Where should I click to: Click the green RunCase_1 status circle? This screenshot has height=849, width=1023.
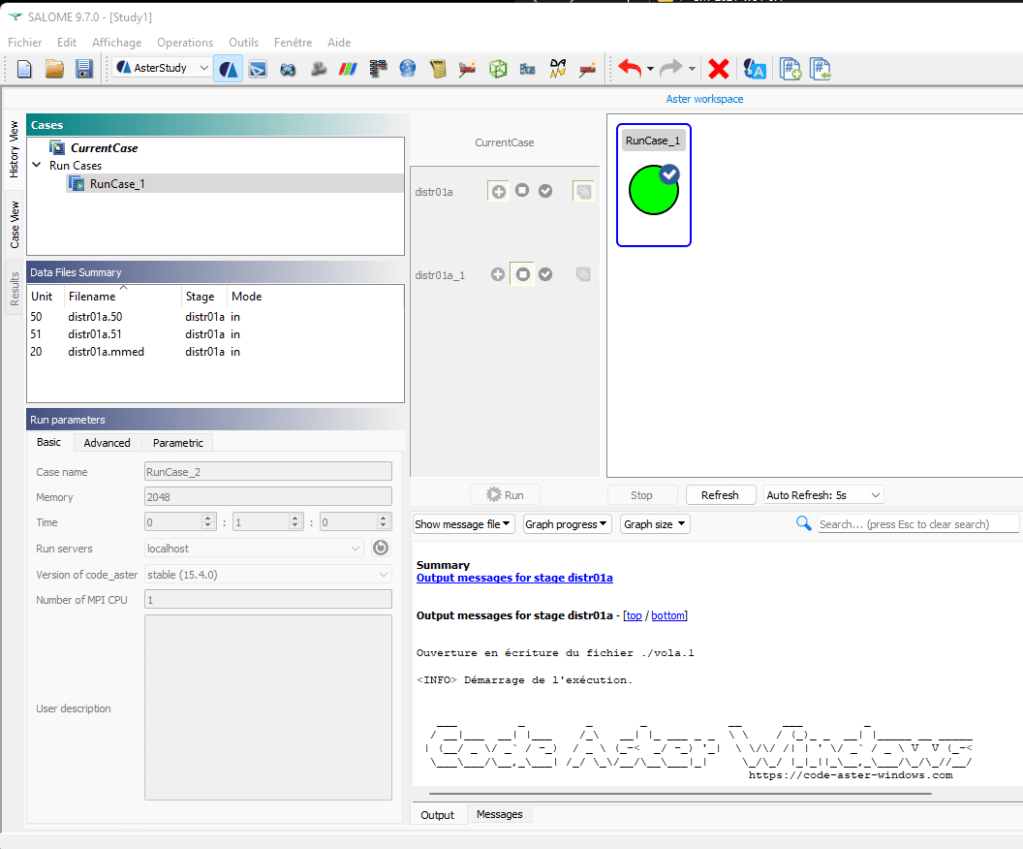(x=653, y=191)
